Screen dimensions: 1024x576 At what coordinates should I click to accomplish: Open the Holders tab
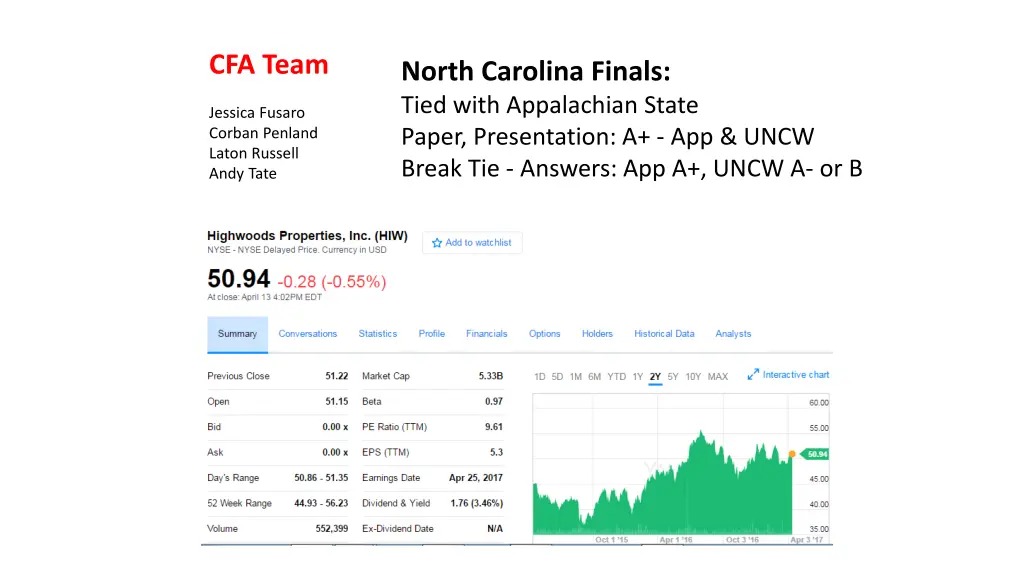pos(598,334)
